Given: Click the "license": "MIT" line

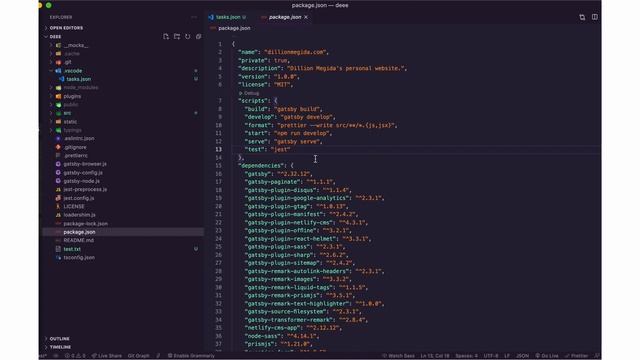Looking at the screenshot, I should [265, 84].
